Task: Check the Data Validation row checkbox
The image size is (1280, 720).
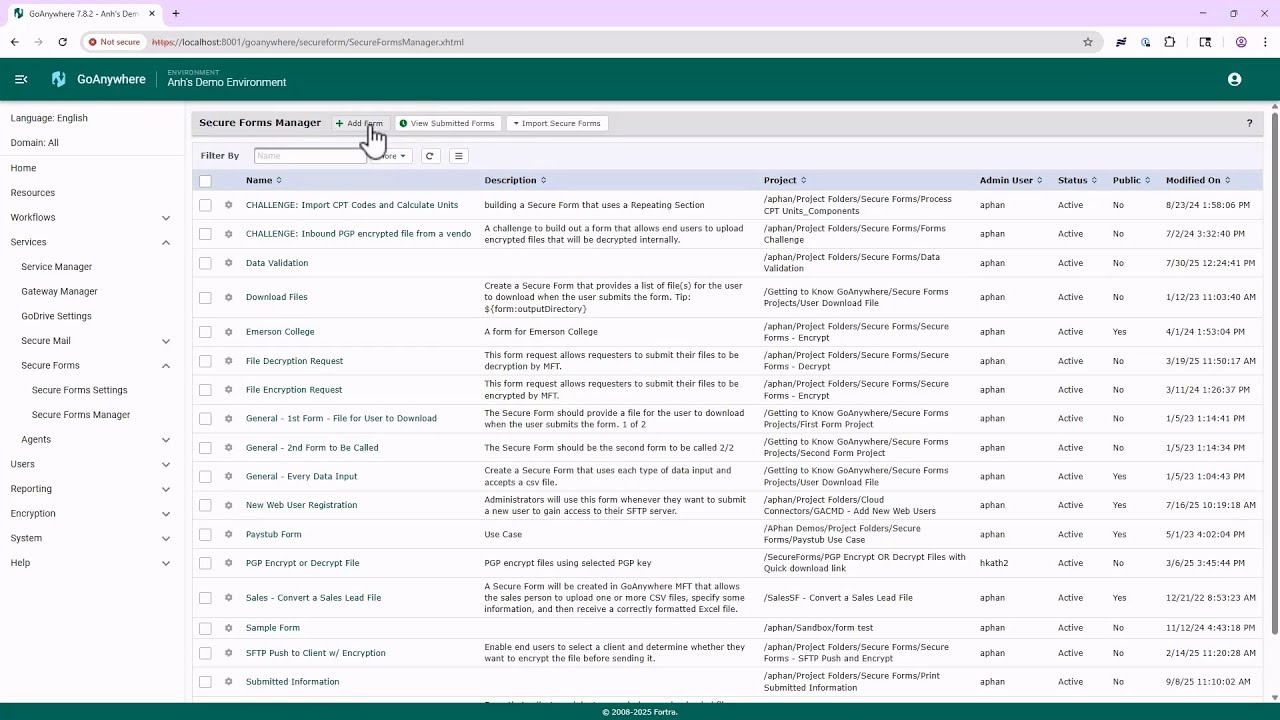Action: 205,263
